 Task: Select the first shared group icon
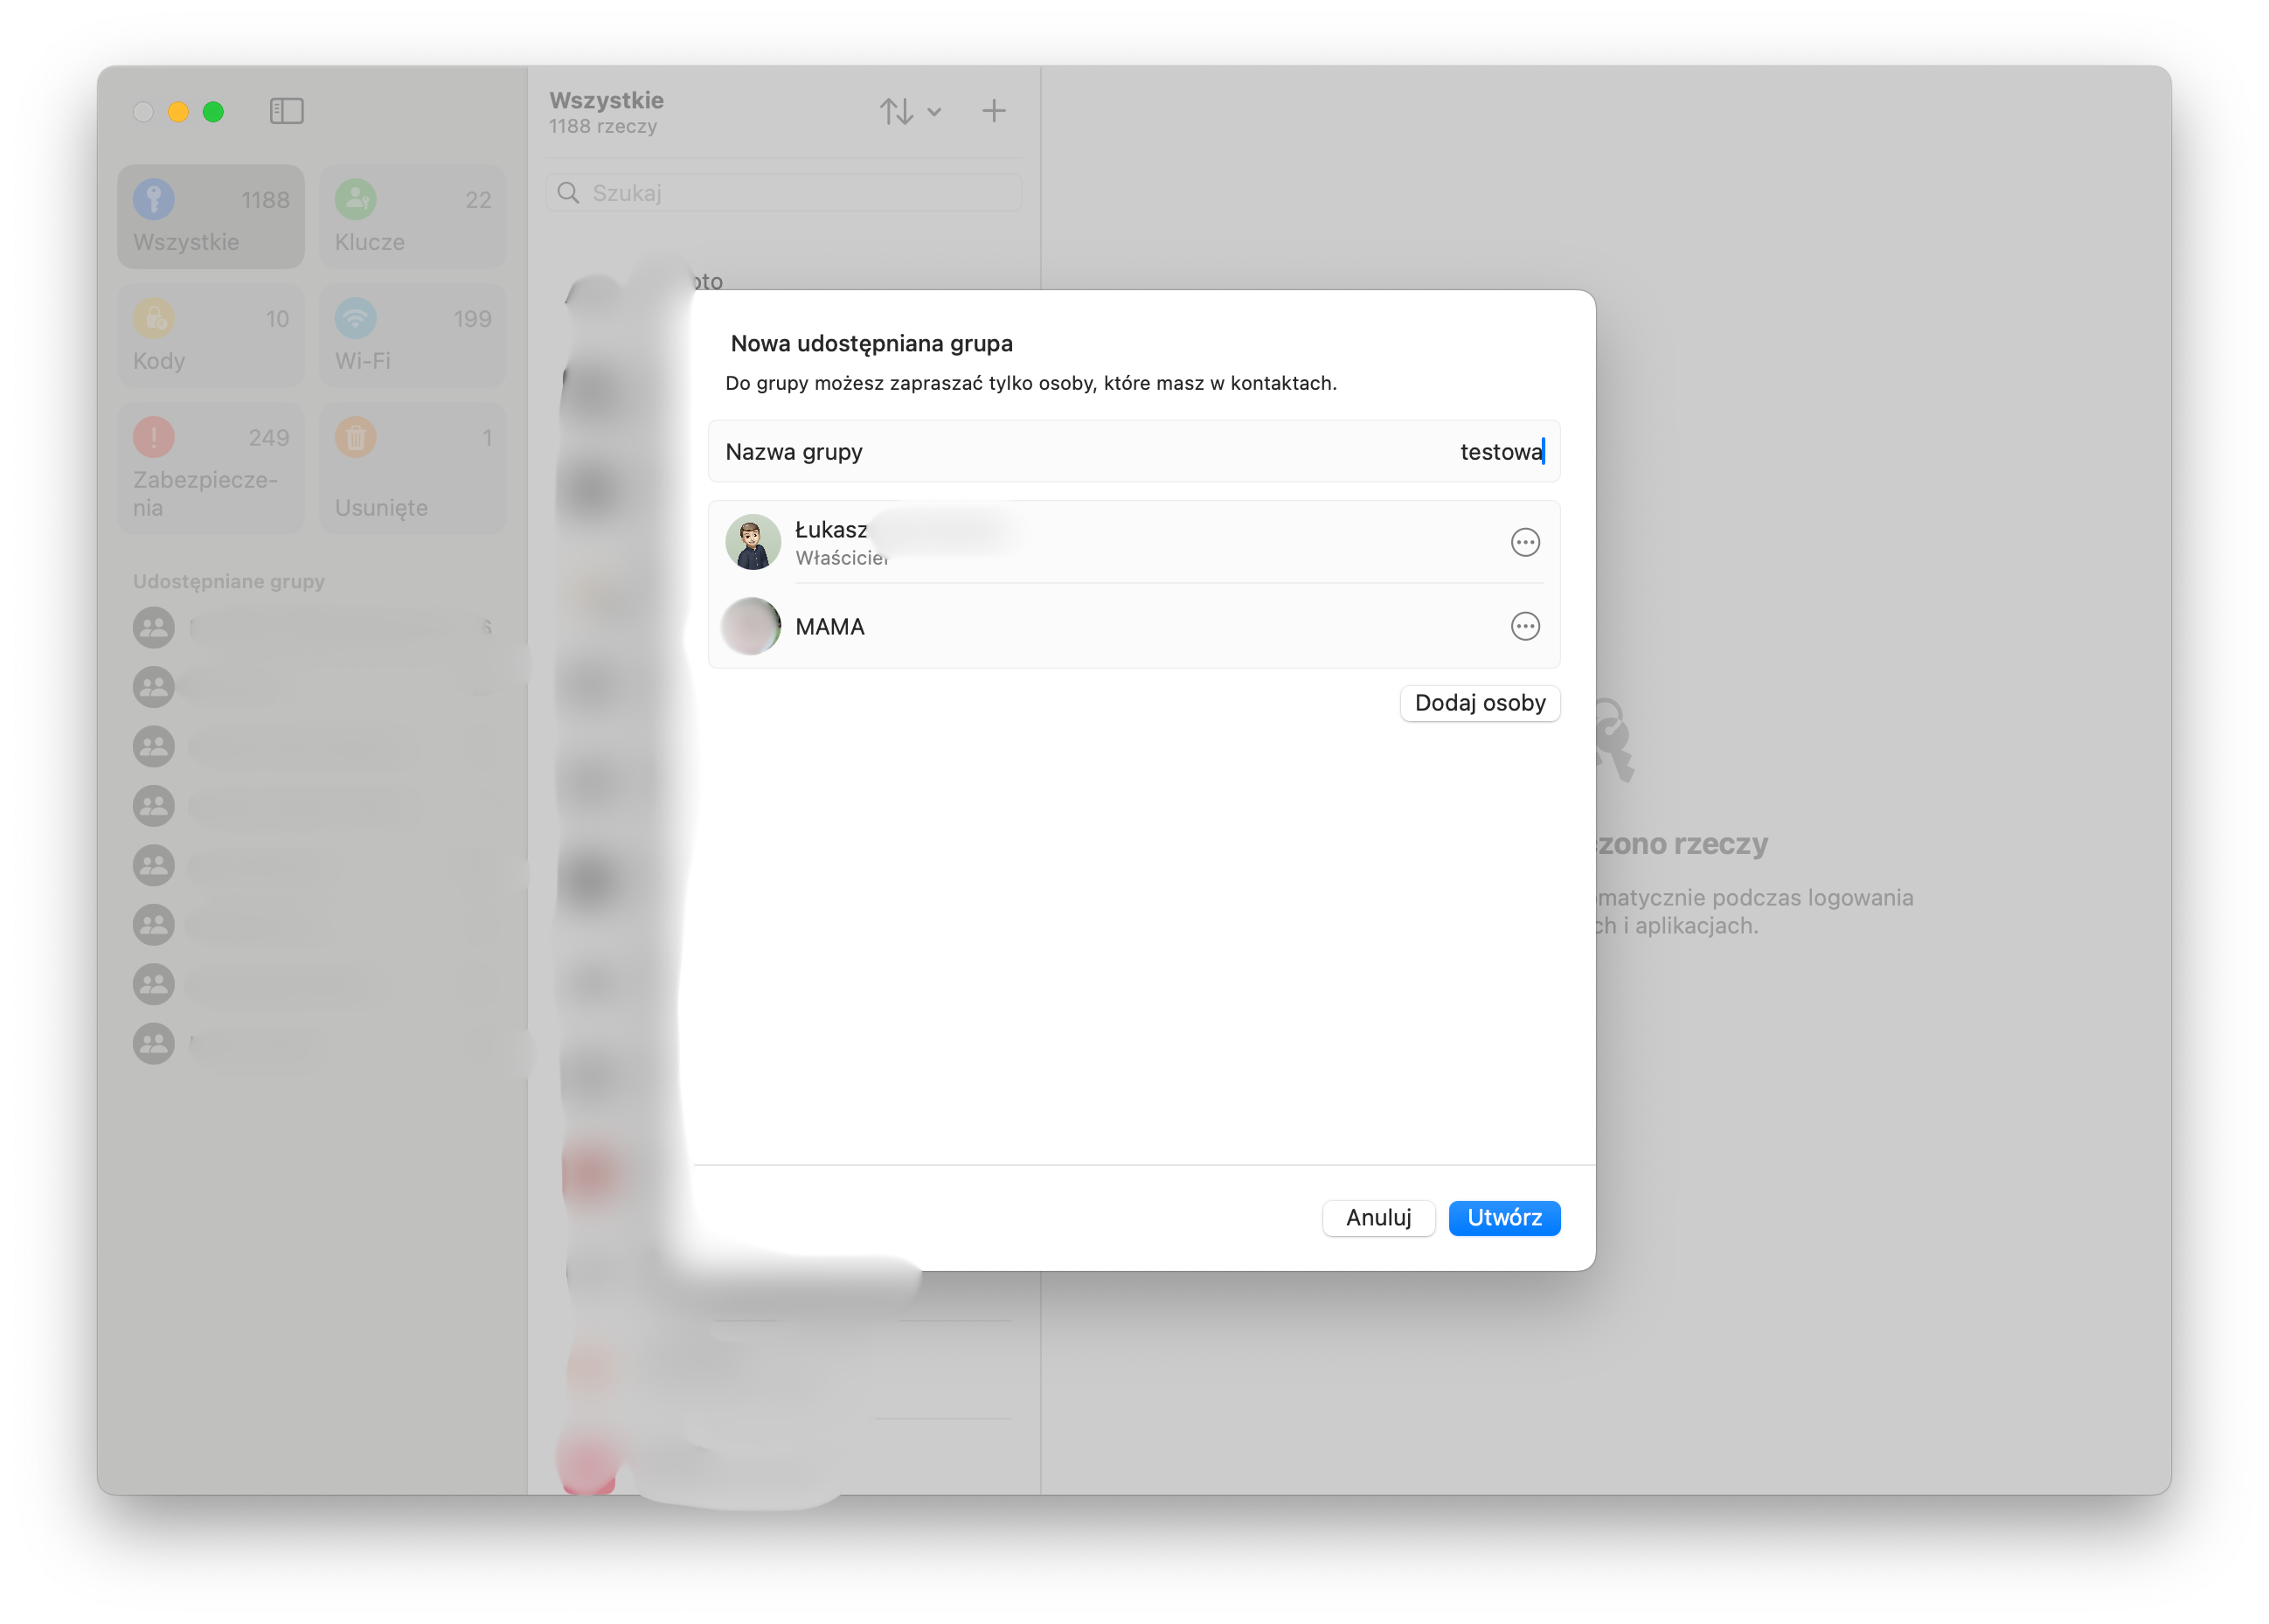coord(154,628)
